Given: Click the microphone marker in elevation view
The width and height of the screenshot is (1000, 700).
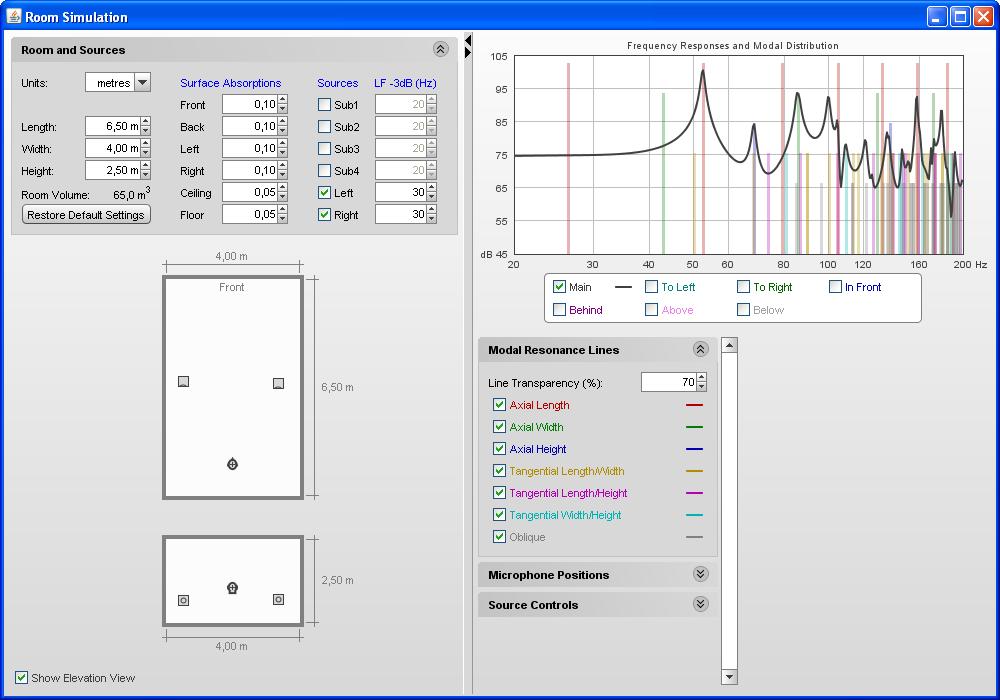Looking at the screenshot, I should pos(232,588).
